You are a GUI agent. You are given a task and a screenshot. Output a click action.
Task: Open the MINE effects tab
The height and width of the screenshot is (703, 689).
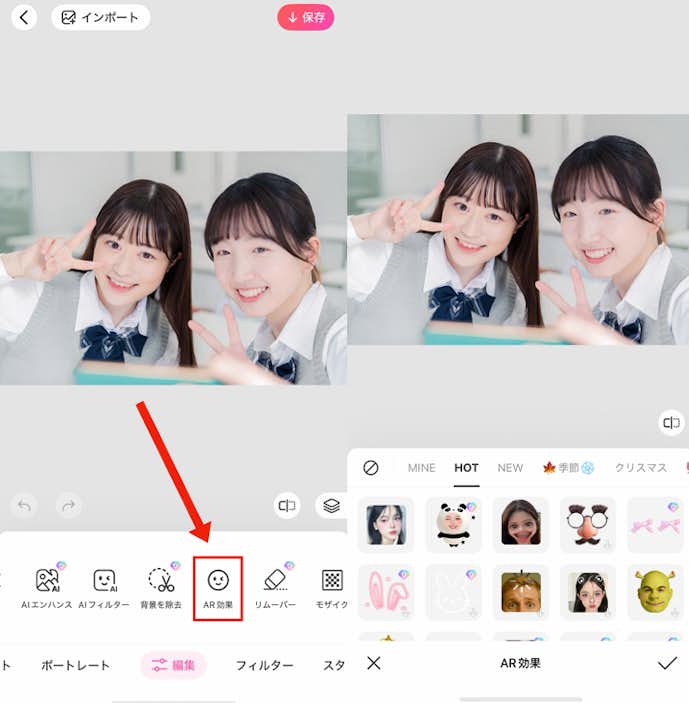[421, 468]
